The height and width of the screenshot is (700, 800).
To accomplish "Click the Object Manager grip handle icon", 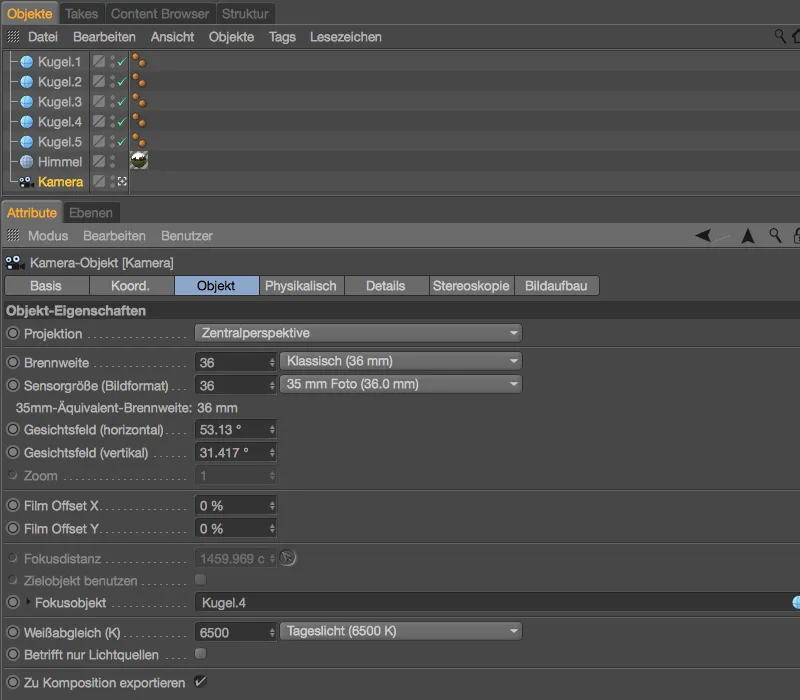I will (13, 36).
